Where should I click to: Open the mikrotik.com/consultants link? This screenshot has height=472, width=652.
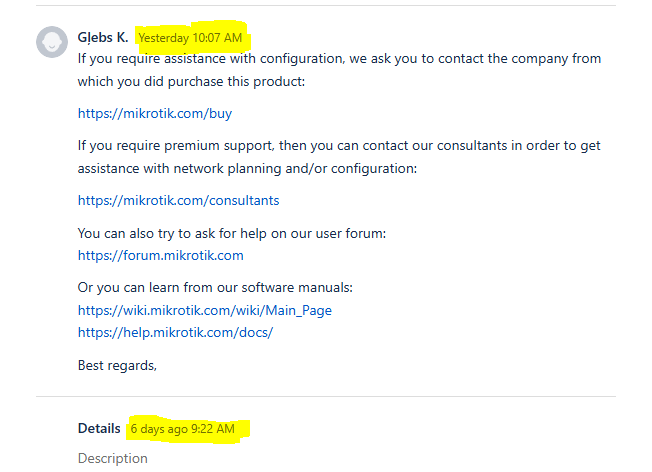coord(178,200)
